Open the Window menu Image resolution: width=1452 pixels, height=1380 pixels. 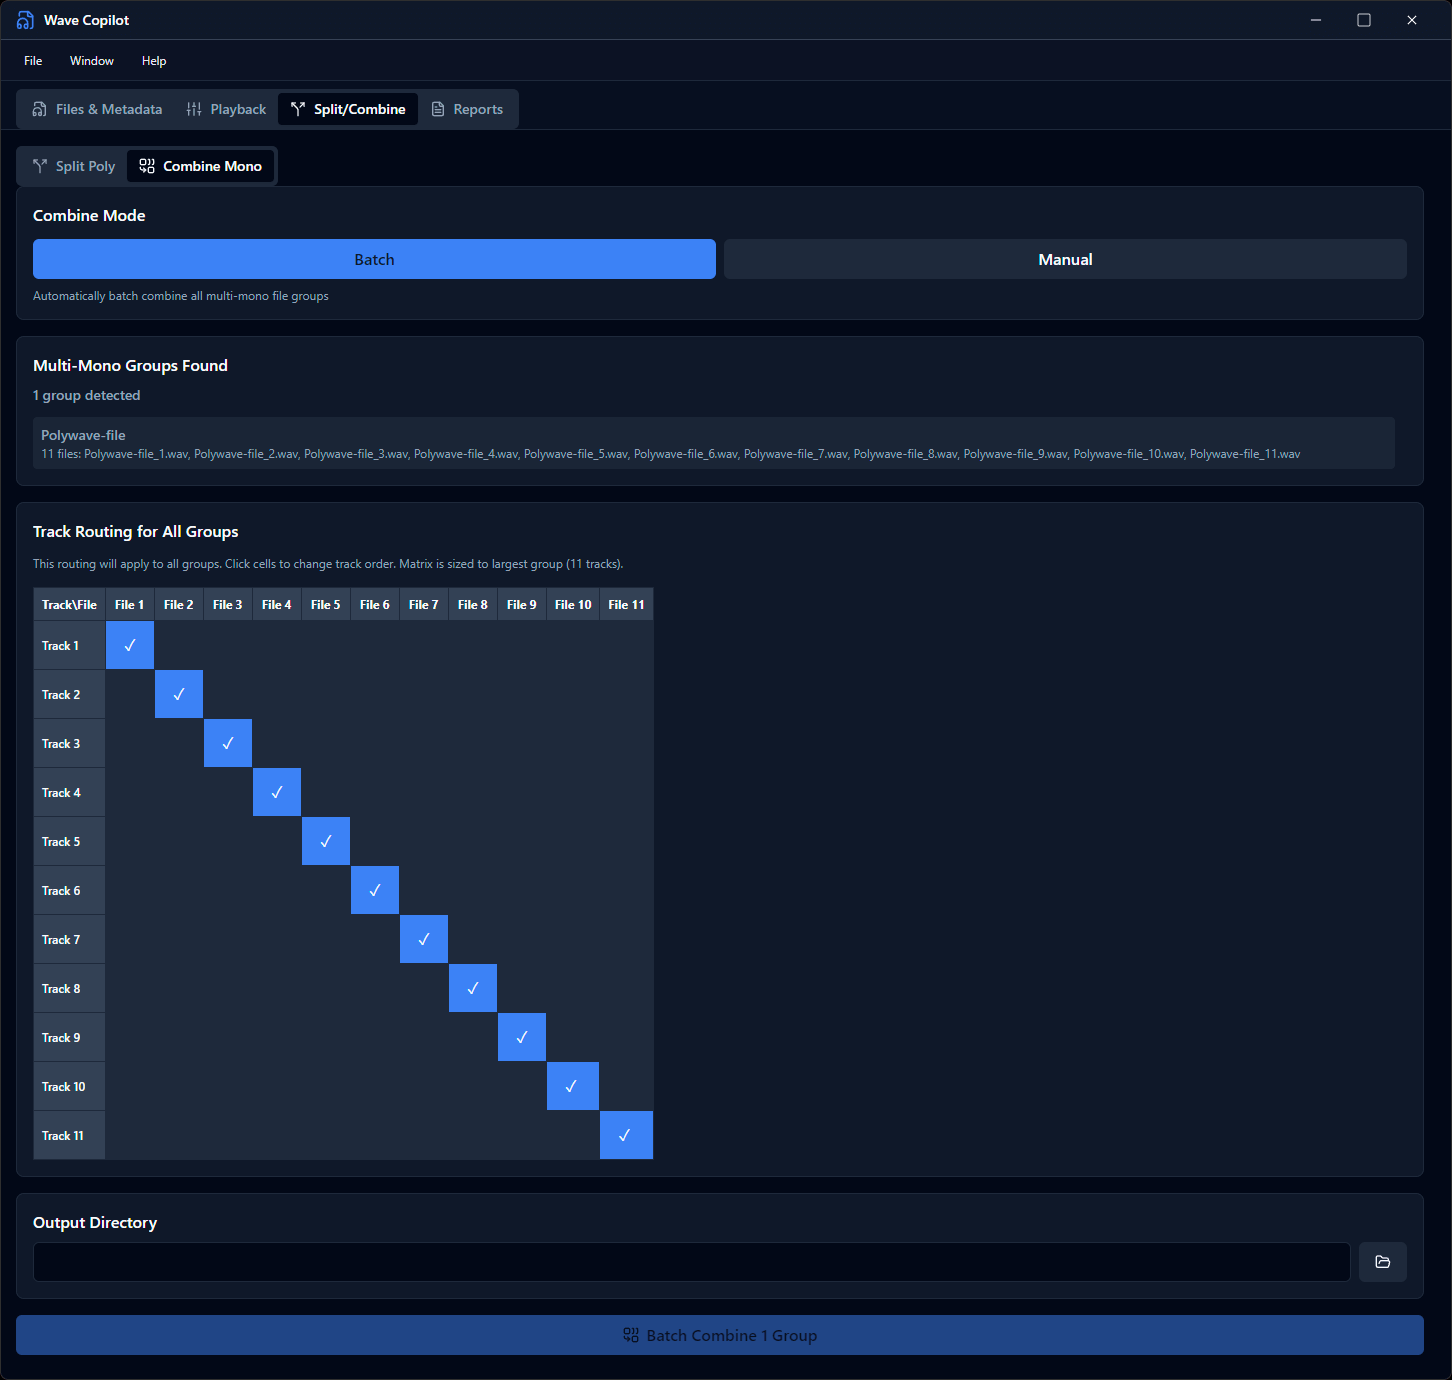(92, 61)
